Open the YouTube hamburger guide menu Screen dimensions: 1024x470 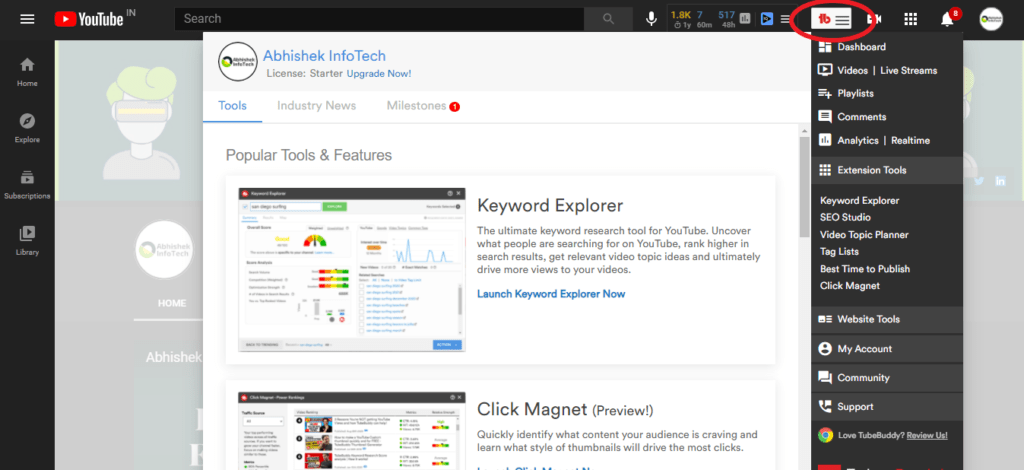pyautogui.click(x=27, y=19)
